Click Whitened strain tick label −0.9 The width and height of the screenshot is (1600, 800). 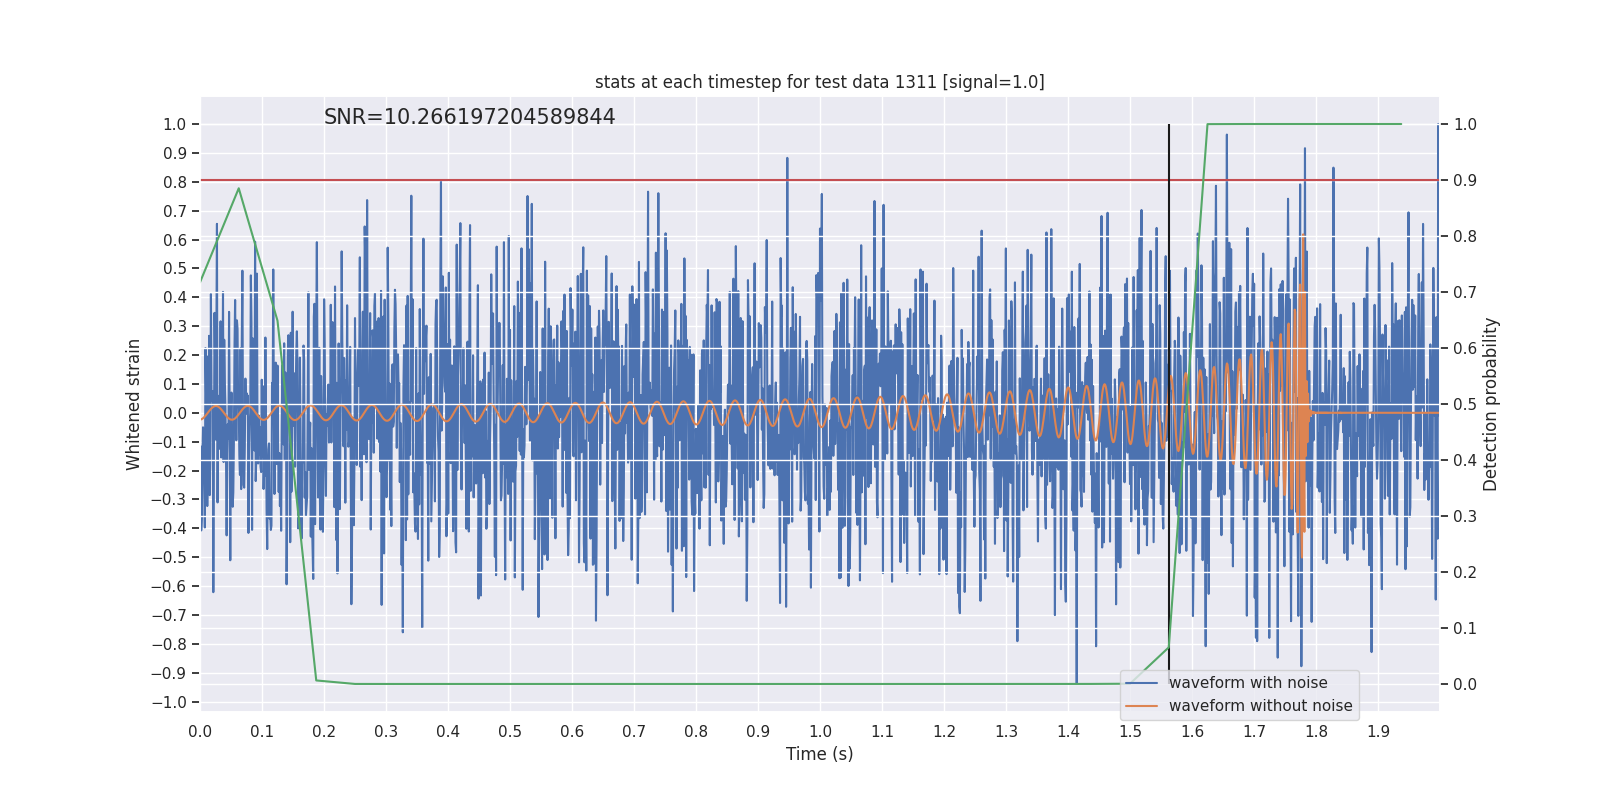coord(169,674)
